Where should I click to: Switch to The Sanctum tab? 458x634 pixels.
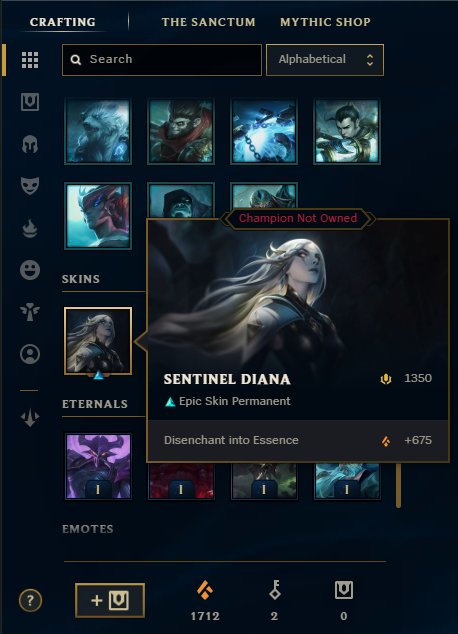[x=208, y=22]
